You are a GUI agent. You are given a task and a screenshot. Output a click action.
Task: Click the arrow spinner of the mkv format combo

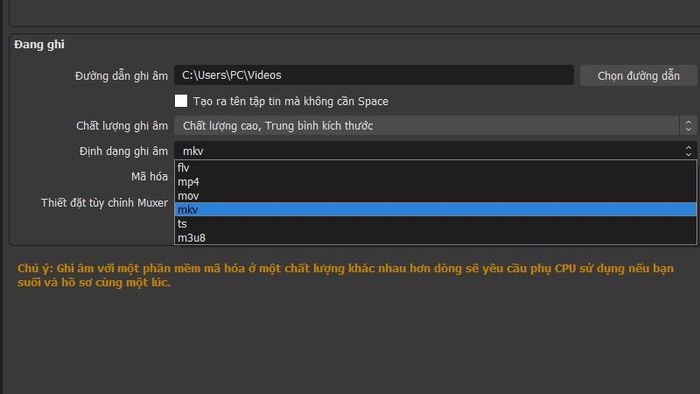pyautogui.click(x=688, y=151)
